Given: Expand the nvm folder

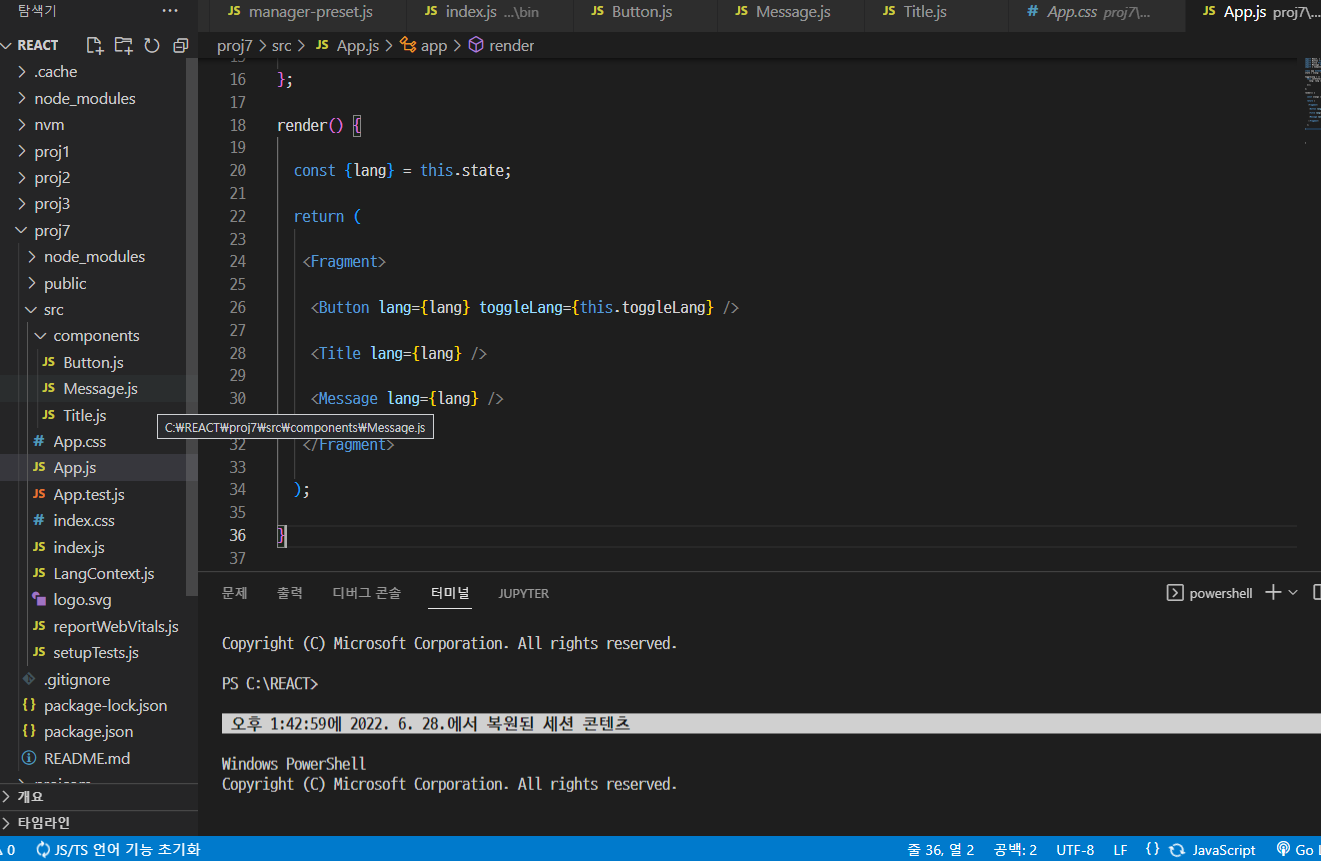Looking at the screenshot, I should [x=49, y=124].
